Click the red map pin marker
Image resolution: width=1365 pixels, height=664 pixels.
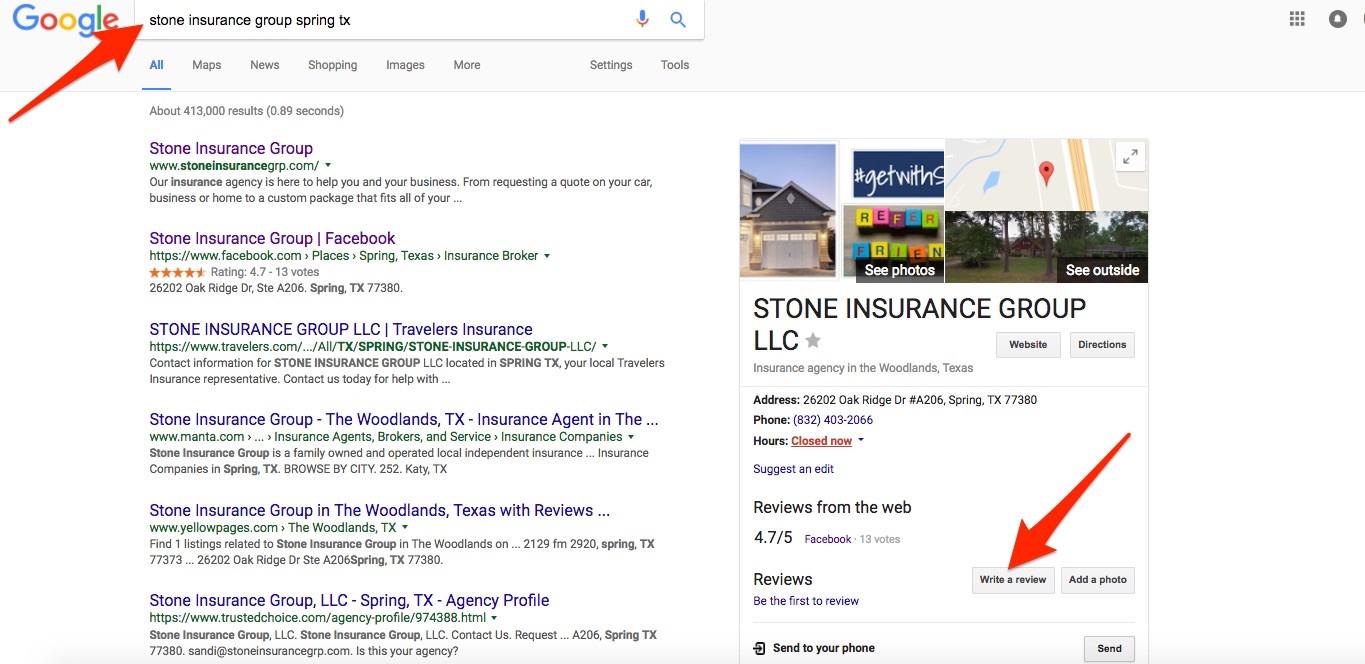(x=1046, y=173)
